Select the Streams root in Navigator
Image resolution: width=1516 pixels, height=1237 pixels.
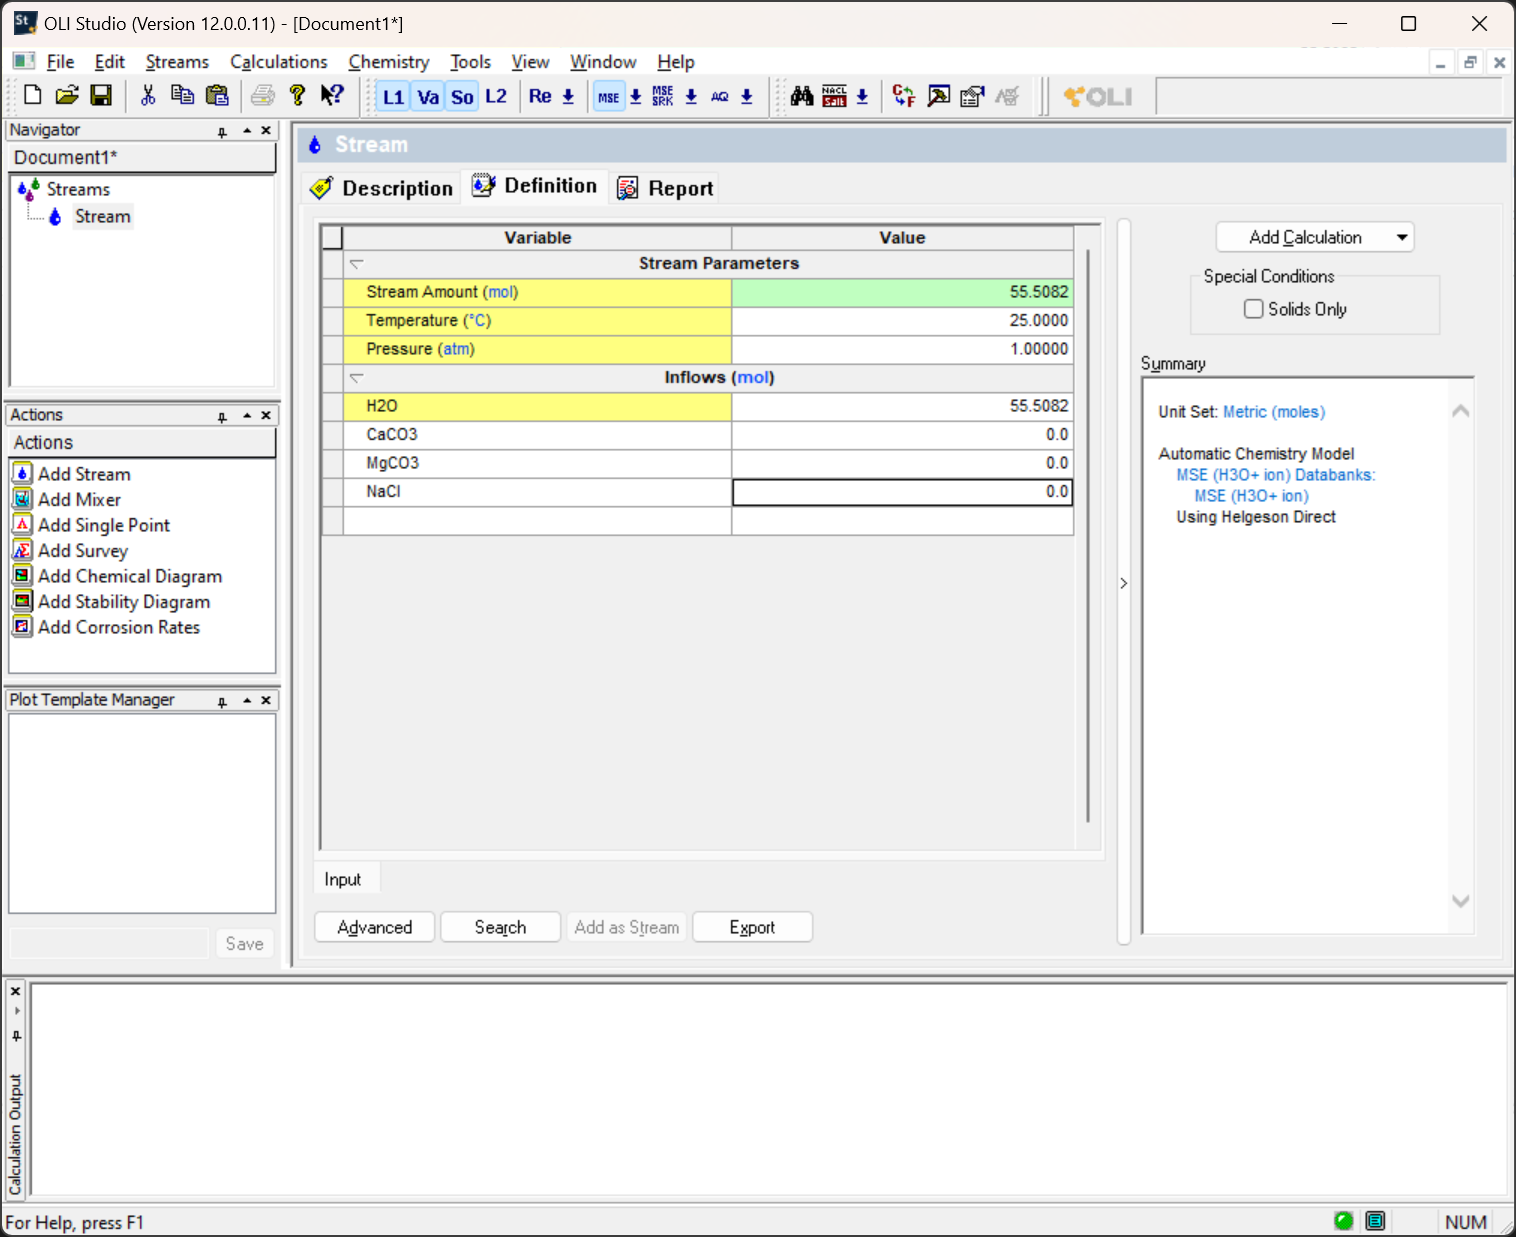click(x=78, y=189)
